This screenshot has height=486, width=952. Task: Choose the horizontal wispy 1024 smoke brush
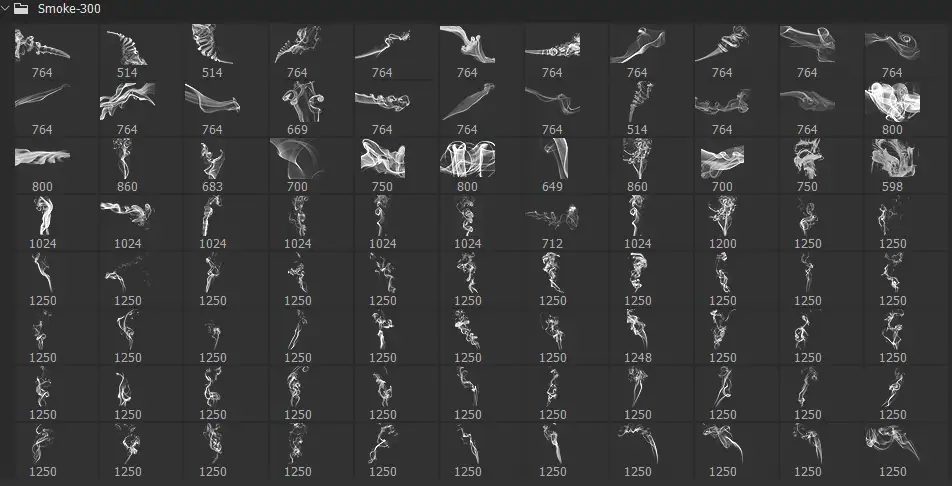coord(128,222)
